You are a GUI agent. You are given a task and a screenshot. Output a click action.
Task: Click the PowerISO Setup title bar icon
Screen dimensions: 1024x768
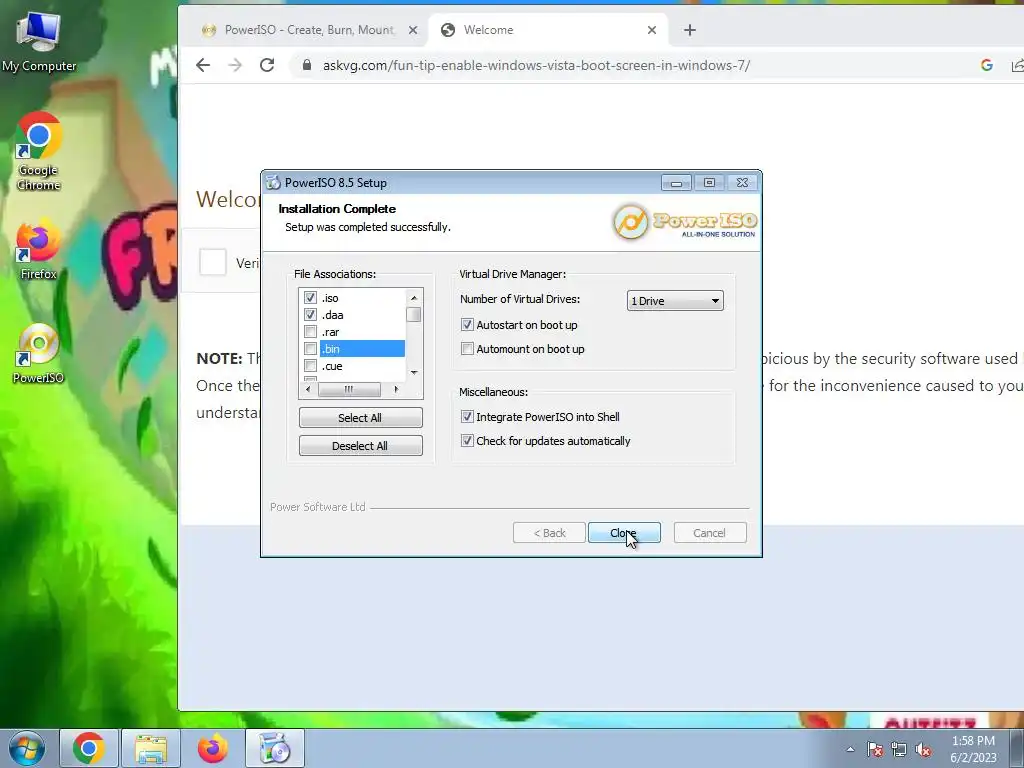point(273,183)
